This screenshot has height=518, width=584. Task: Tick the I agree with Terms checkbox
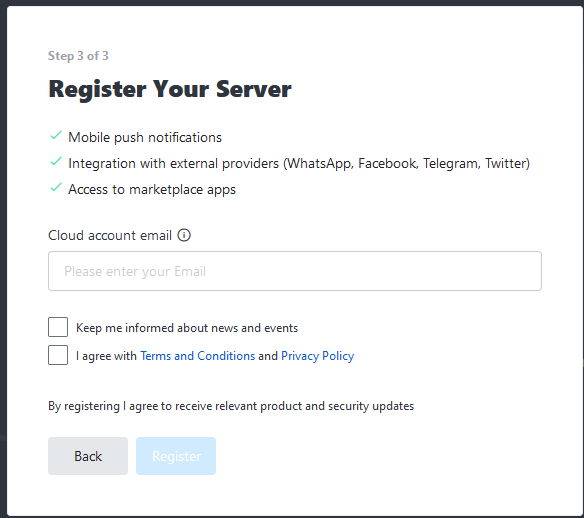(58, 355)
